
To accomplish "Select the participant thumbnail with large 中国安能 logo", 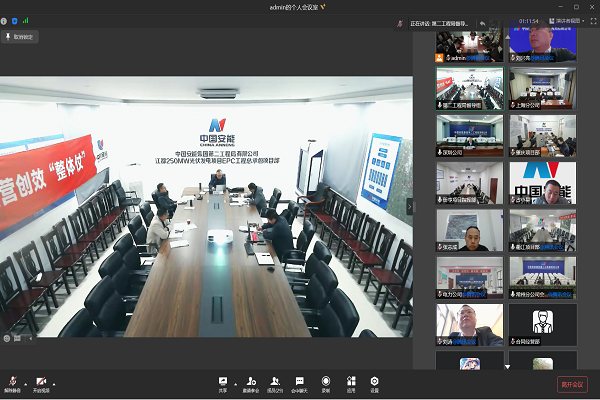I will 543,183.
